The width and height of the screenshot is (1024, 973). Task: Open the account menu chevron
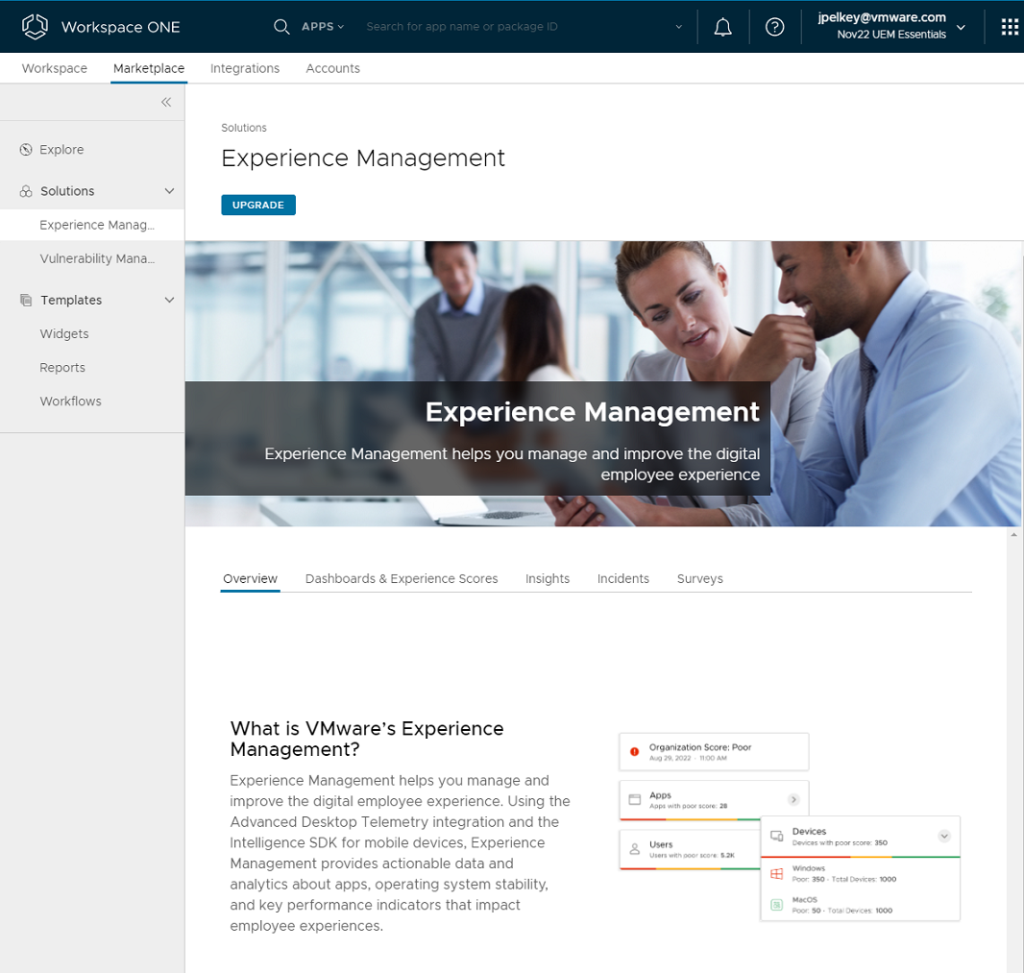961,27
